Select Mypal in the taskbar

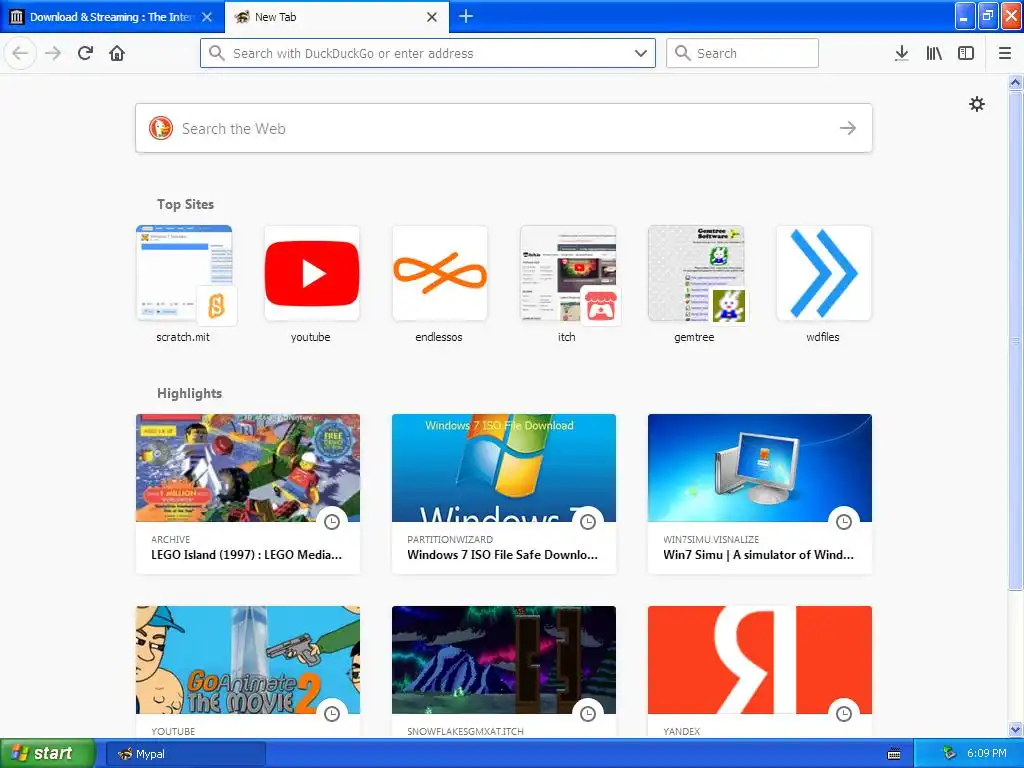click(x=185, y=754)
